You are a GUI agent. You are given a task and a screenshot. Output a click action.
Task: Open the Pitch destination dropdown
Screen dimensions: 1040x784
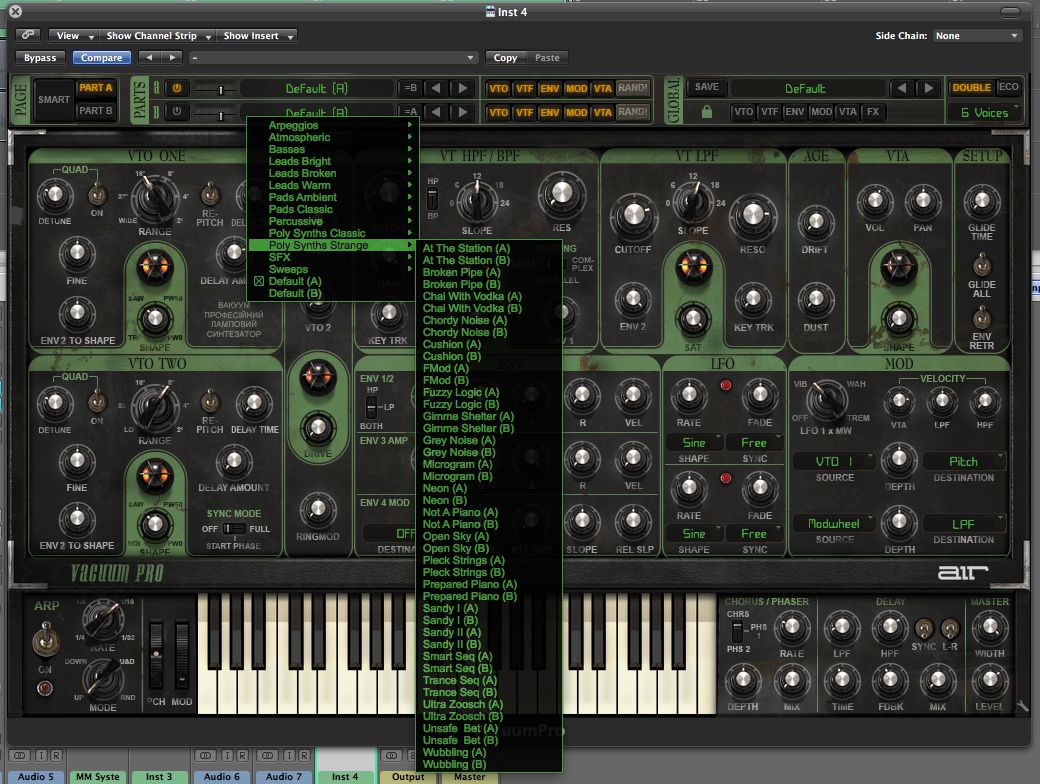pos(964,462)
